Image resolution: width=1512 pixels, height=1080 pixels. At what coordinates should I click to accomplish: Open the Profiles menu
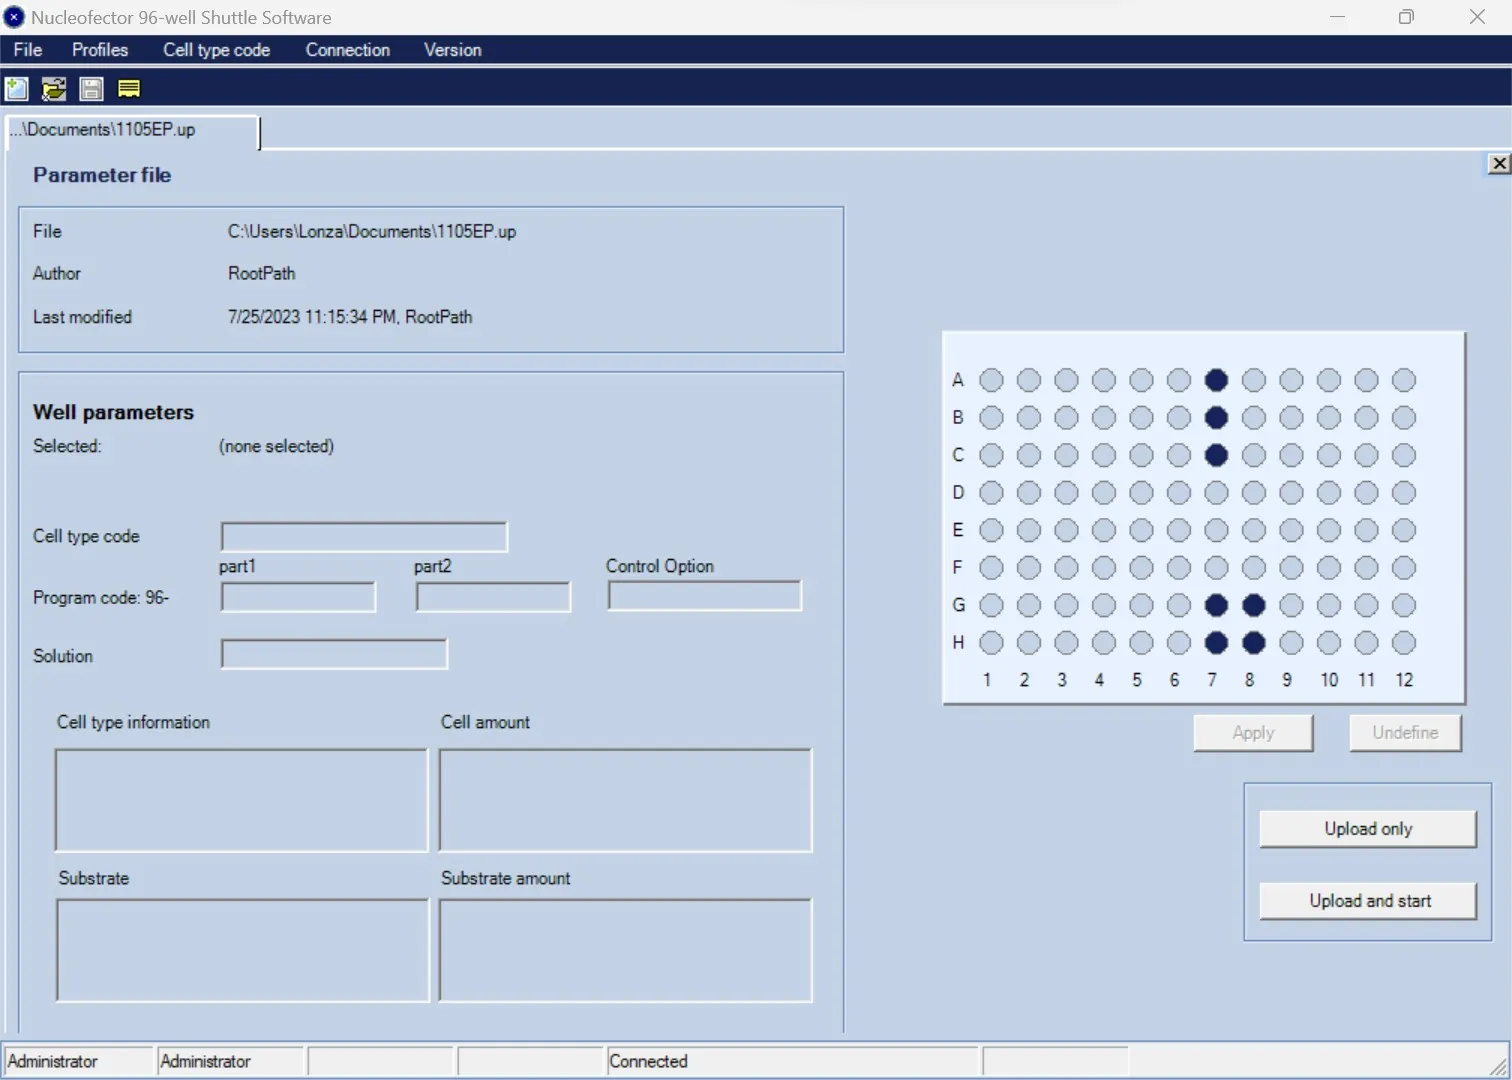[100, 50]
